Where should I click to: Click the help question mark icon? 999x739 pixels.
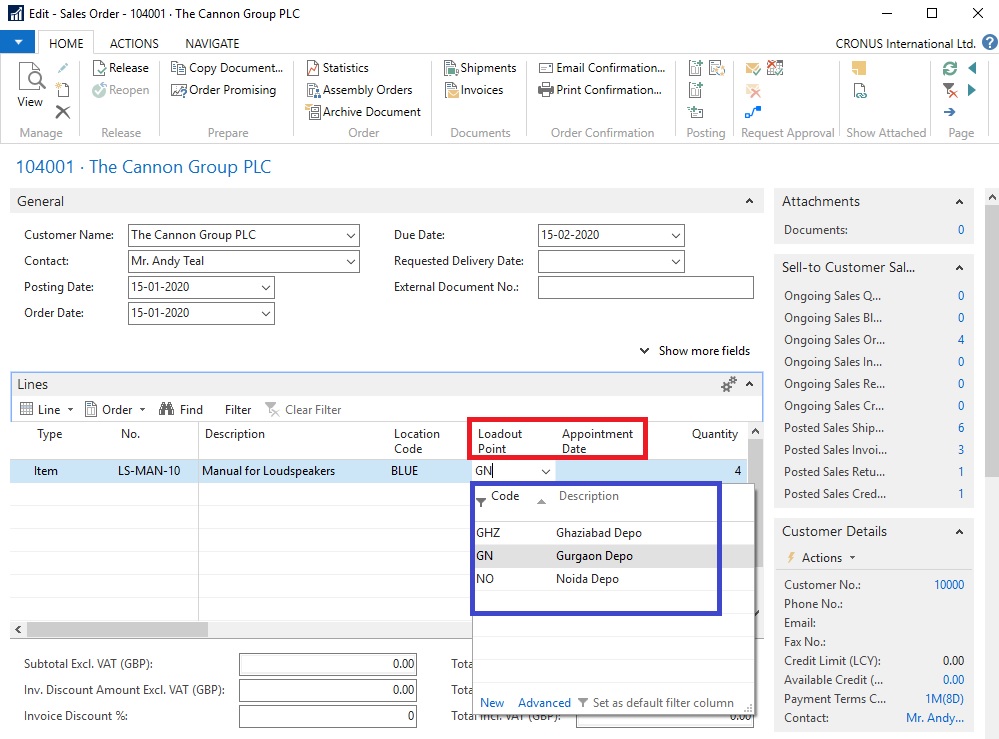(x=989, y=43)
